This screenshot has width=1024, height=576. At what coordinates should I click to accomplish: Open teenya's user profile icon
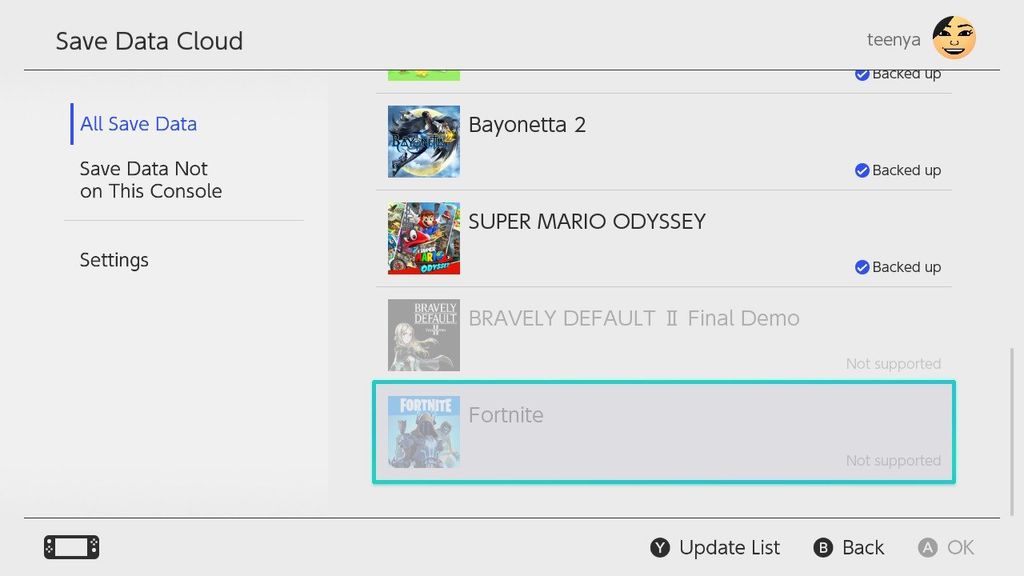(x=952, y=40)
